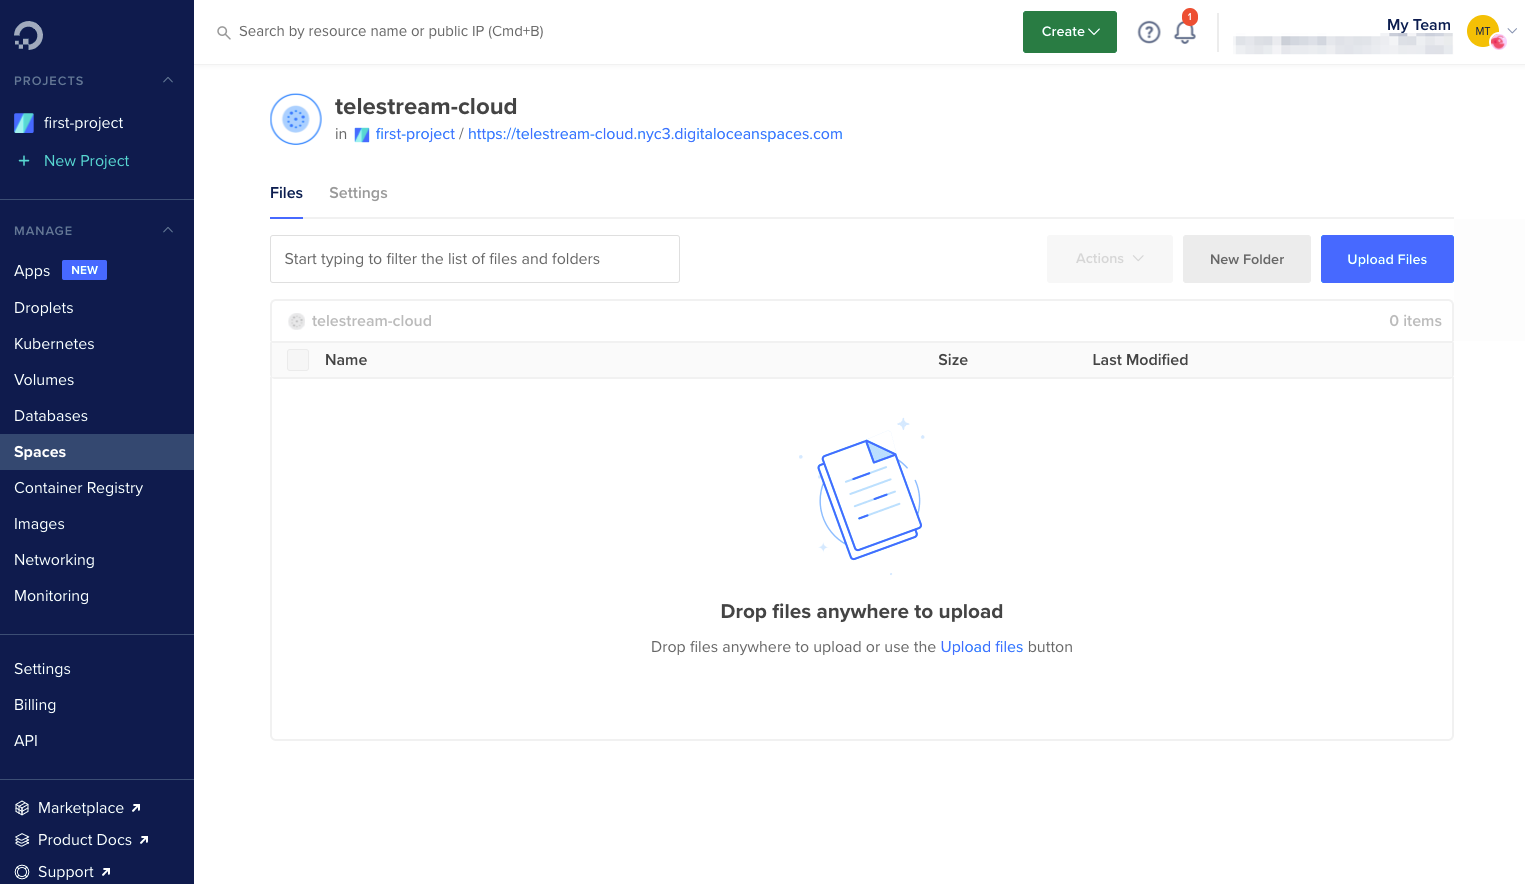Open the Create dropdown button
This screenshot has height=884, width=1525.
1070,32
